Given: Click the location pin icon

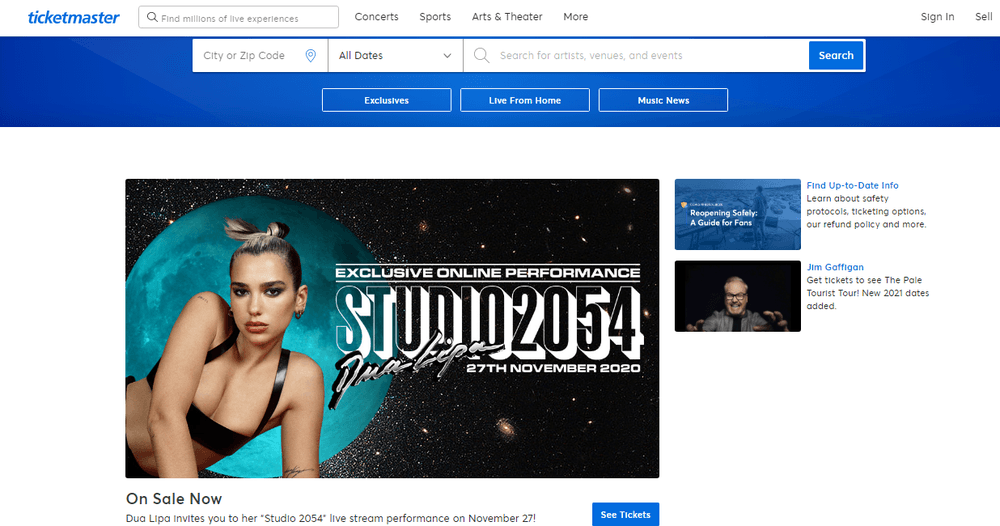Looking at the screenshot, I should pos(311,55).
